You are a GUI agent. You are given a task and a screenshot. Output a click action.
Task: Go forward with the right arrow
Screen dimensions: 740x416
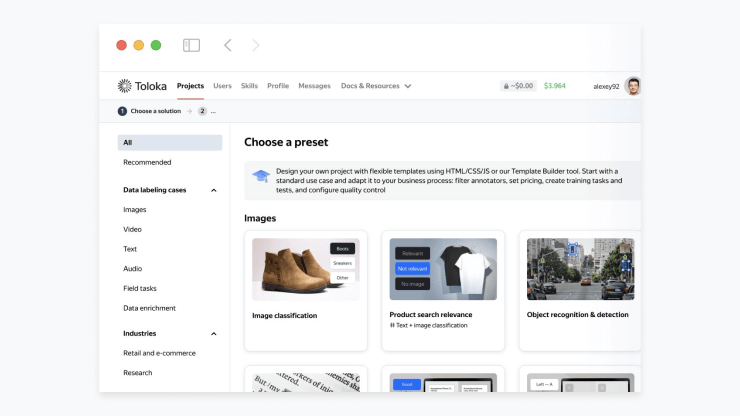point(255,45)
